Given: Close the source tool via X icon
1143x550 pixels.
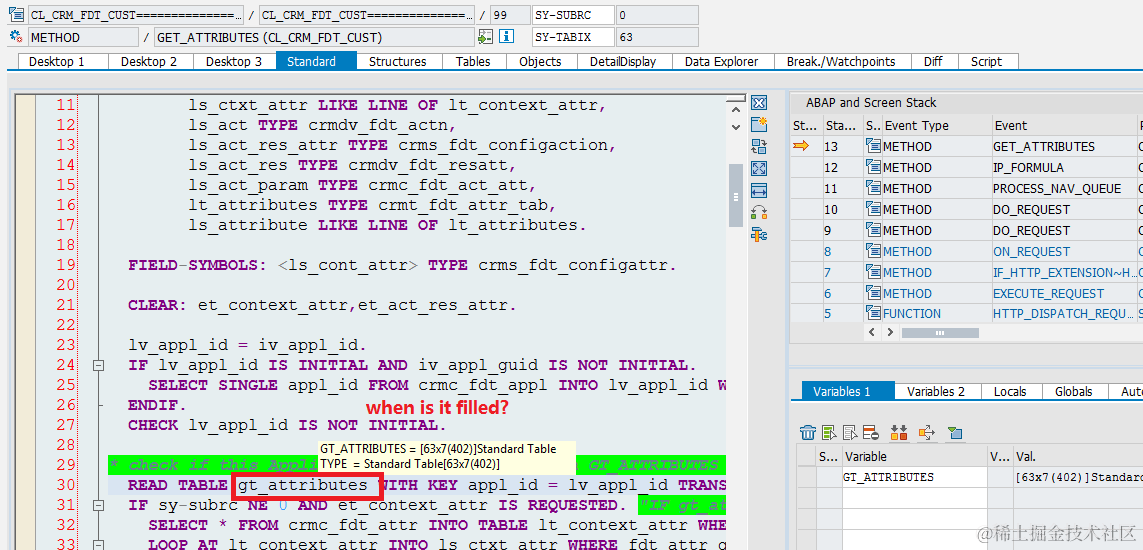Looking at the screenshot, I should [x=759, y=103].
